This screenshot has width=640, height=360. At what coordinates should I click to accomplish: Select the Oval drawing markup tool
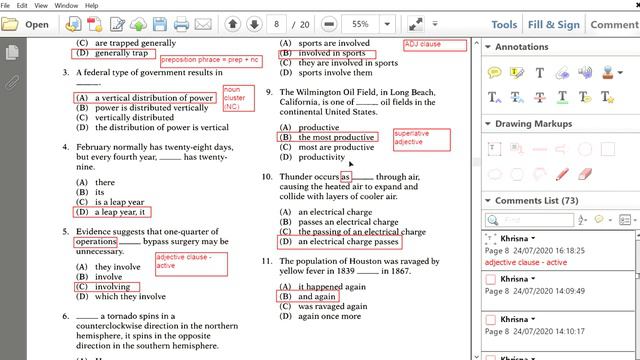584,149
